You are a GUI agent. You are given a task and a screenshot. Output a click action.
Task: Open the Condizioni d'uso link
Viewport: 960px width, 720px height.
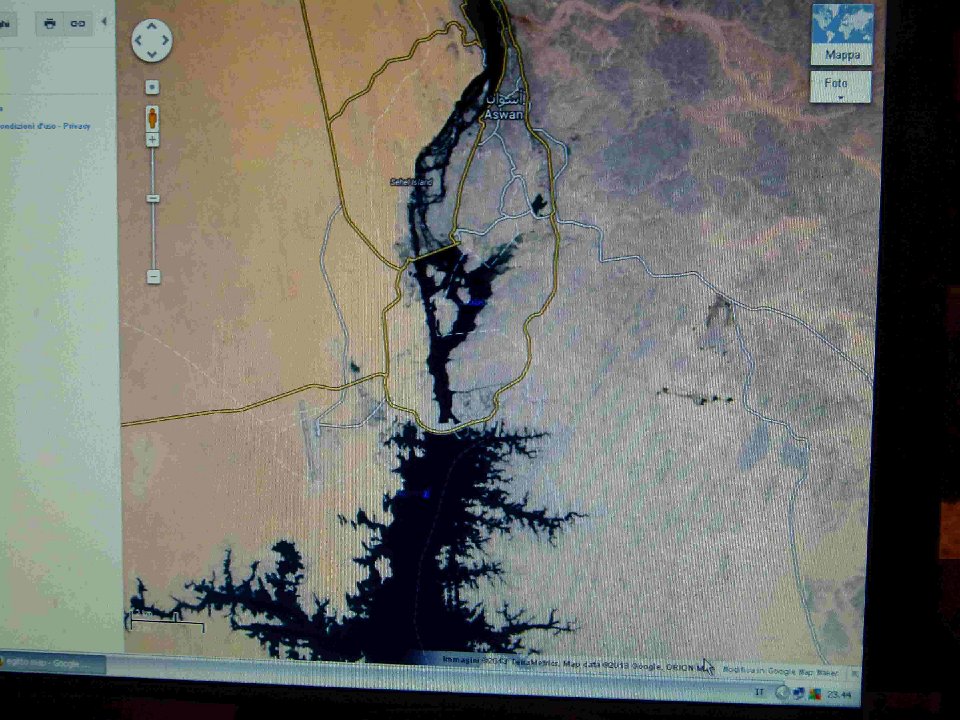[x=27, y=126]
